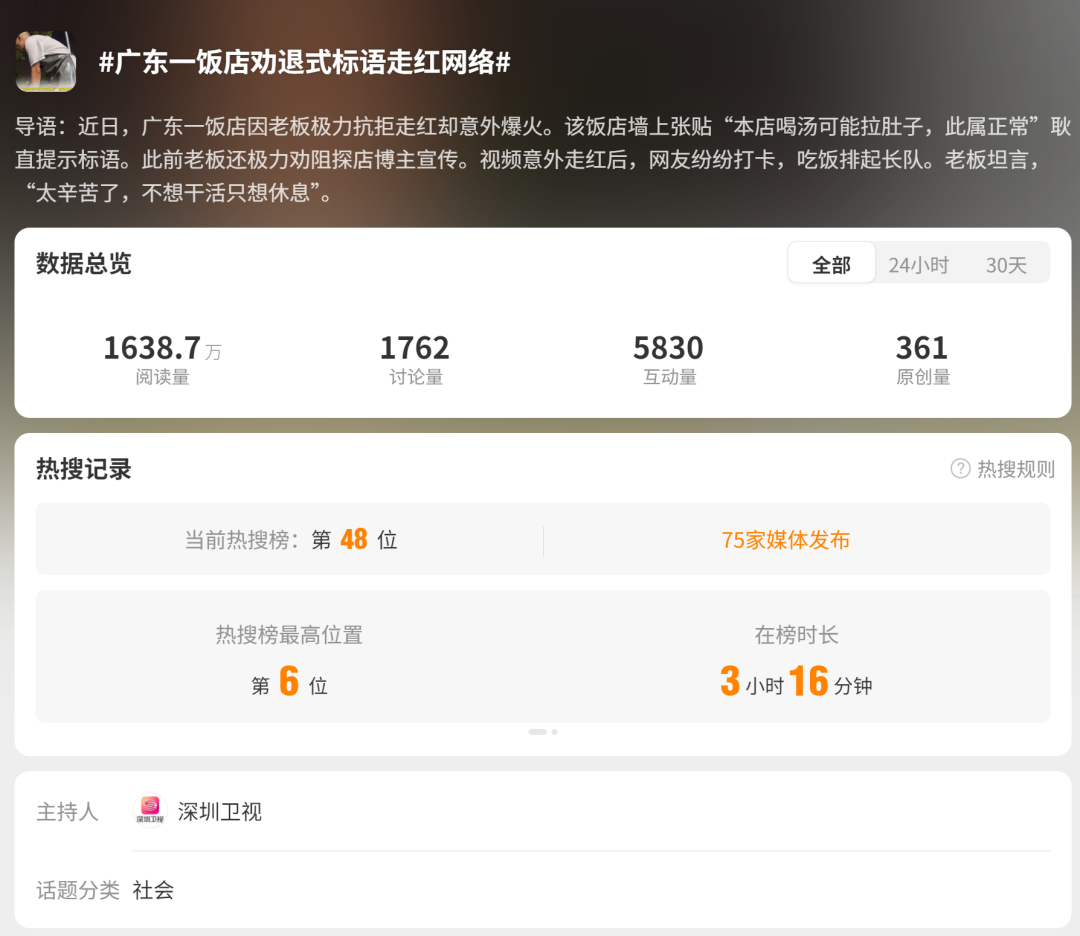
Task: Click the 热搜榜最高位置 第6位 panel
Action: coord(289,658)
